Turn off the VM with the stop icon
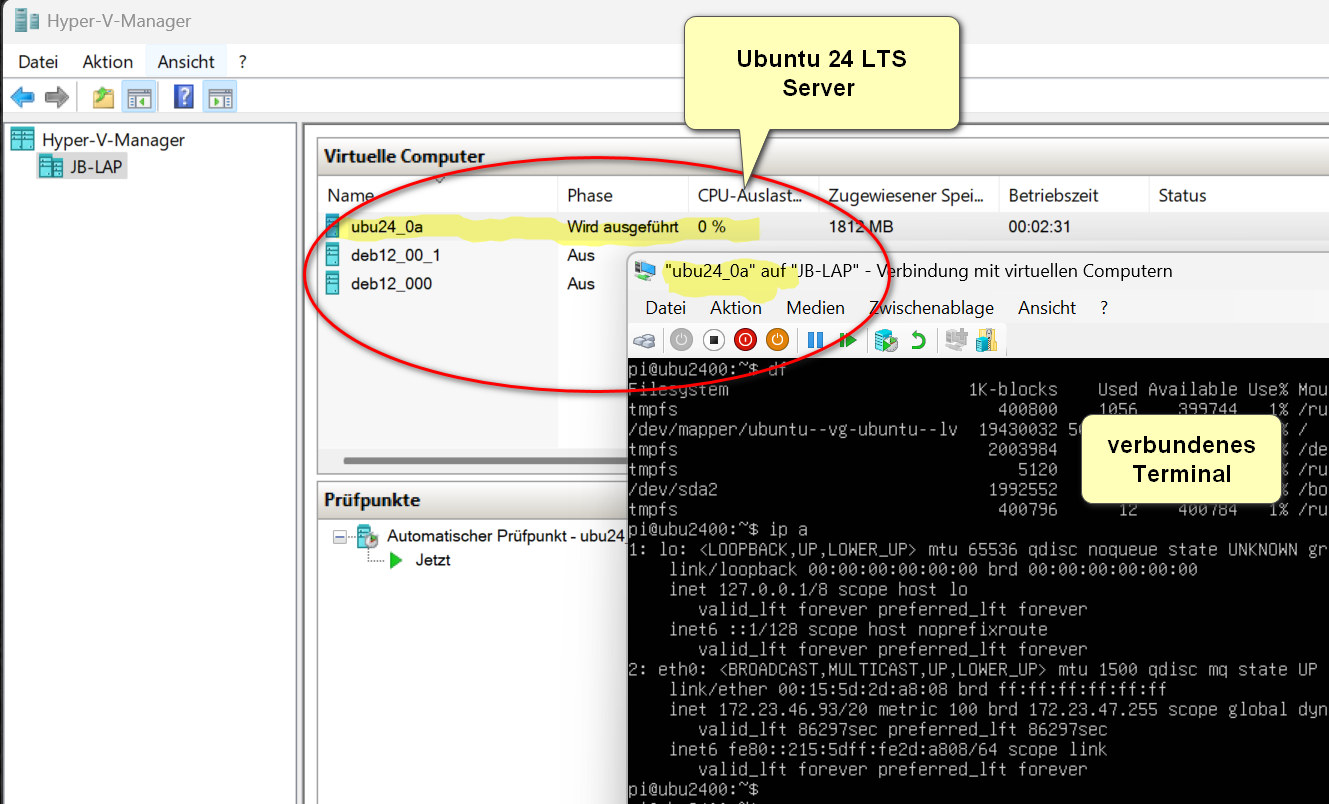 pyautogui.click(x=713, y=340)
